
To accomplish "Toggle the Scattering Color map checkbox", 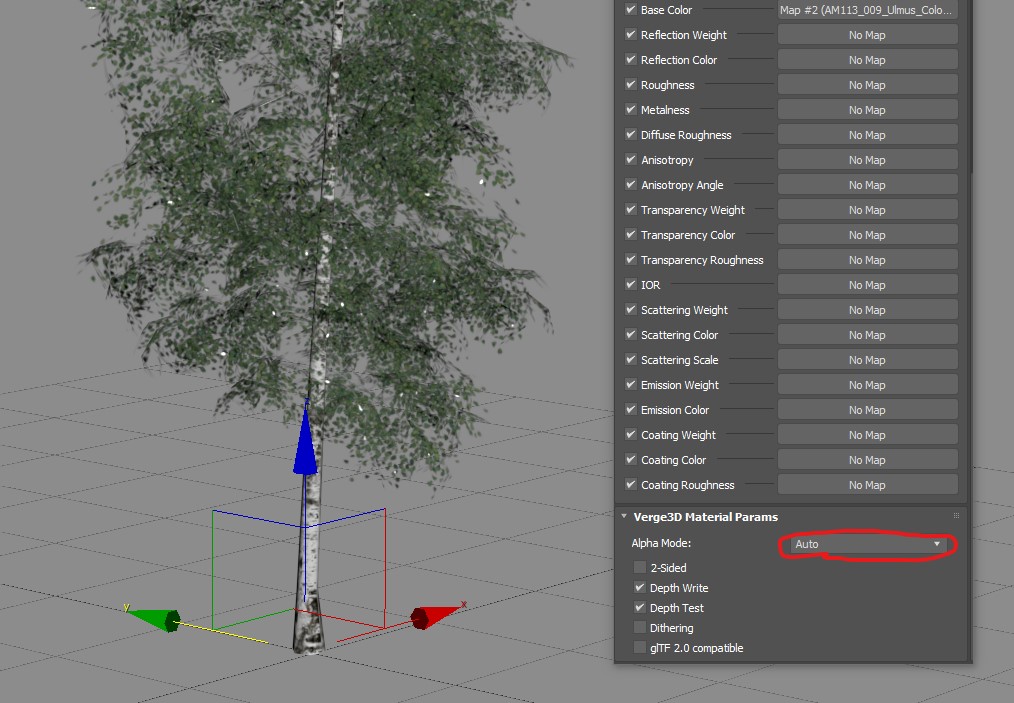I will click(631, 335).
